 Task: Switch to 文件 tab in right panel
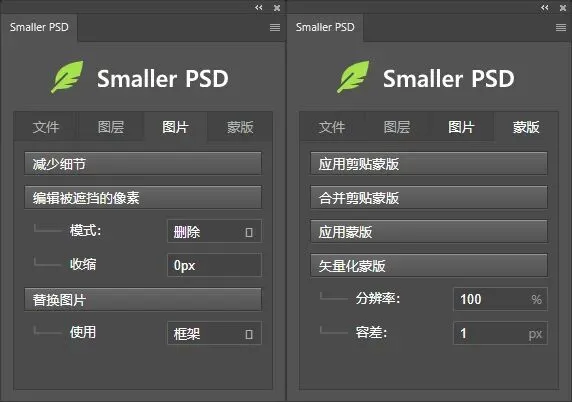332,127
